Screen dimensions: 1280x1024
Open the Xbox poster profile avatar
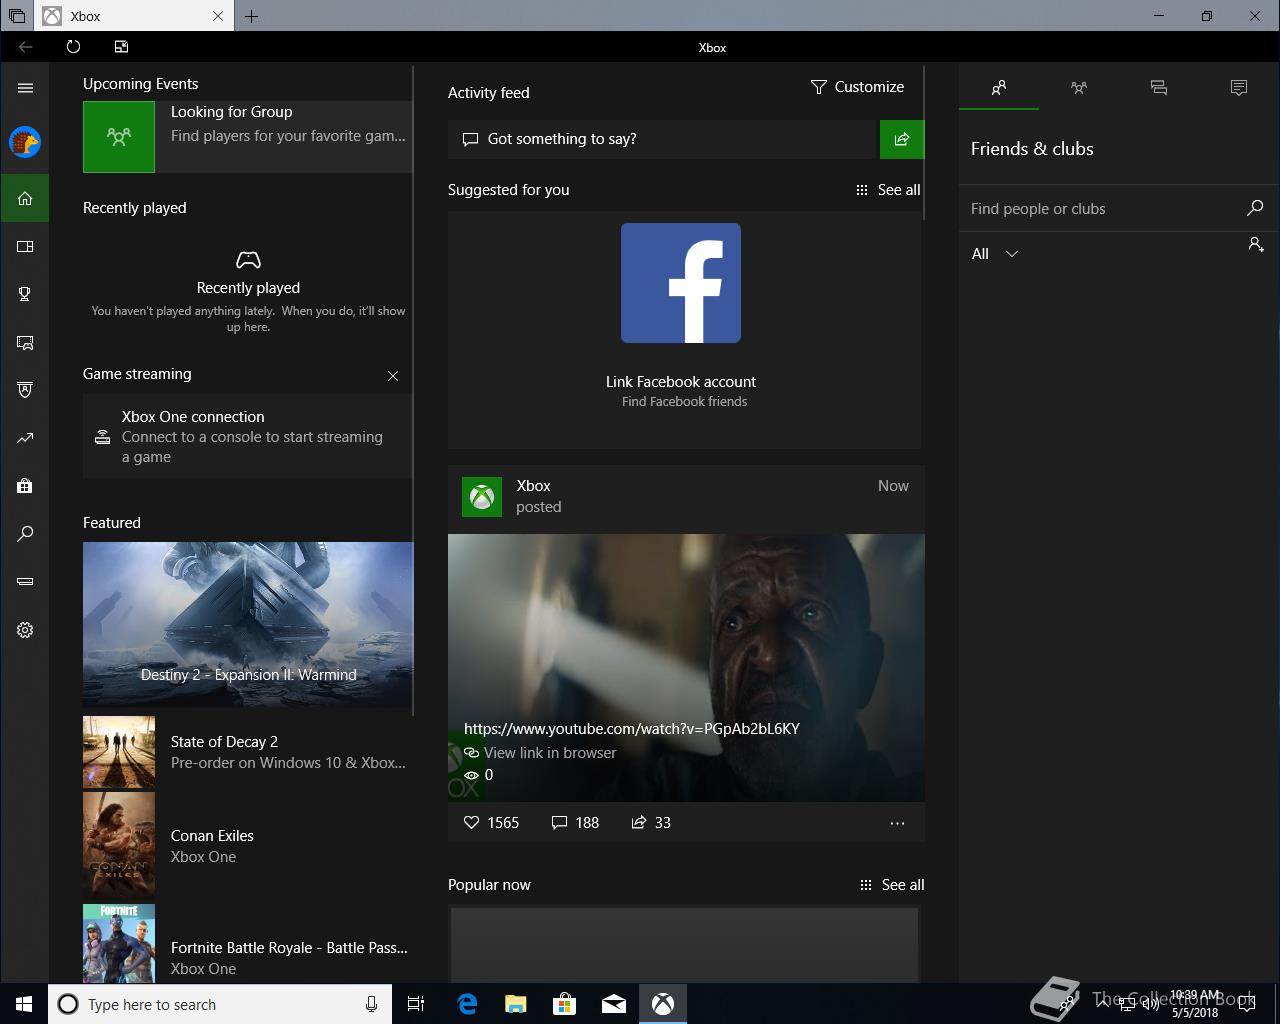pos(482,497)
